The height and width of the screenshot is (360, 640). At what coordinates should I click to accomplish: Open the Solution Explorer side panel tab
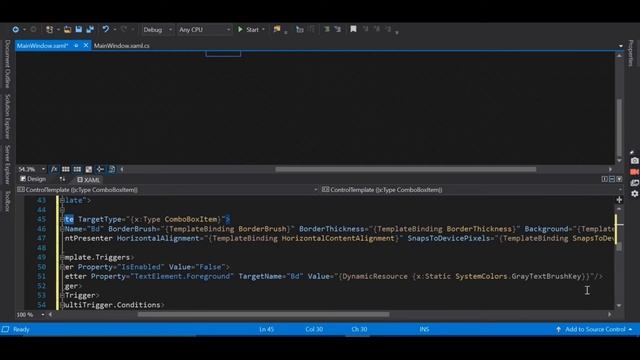point(7,117)
